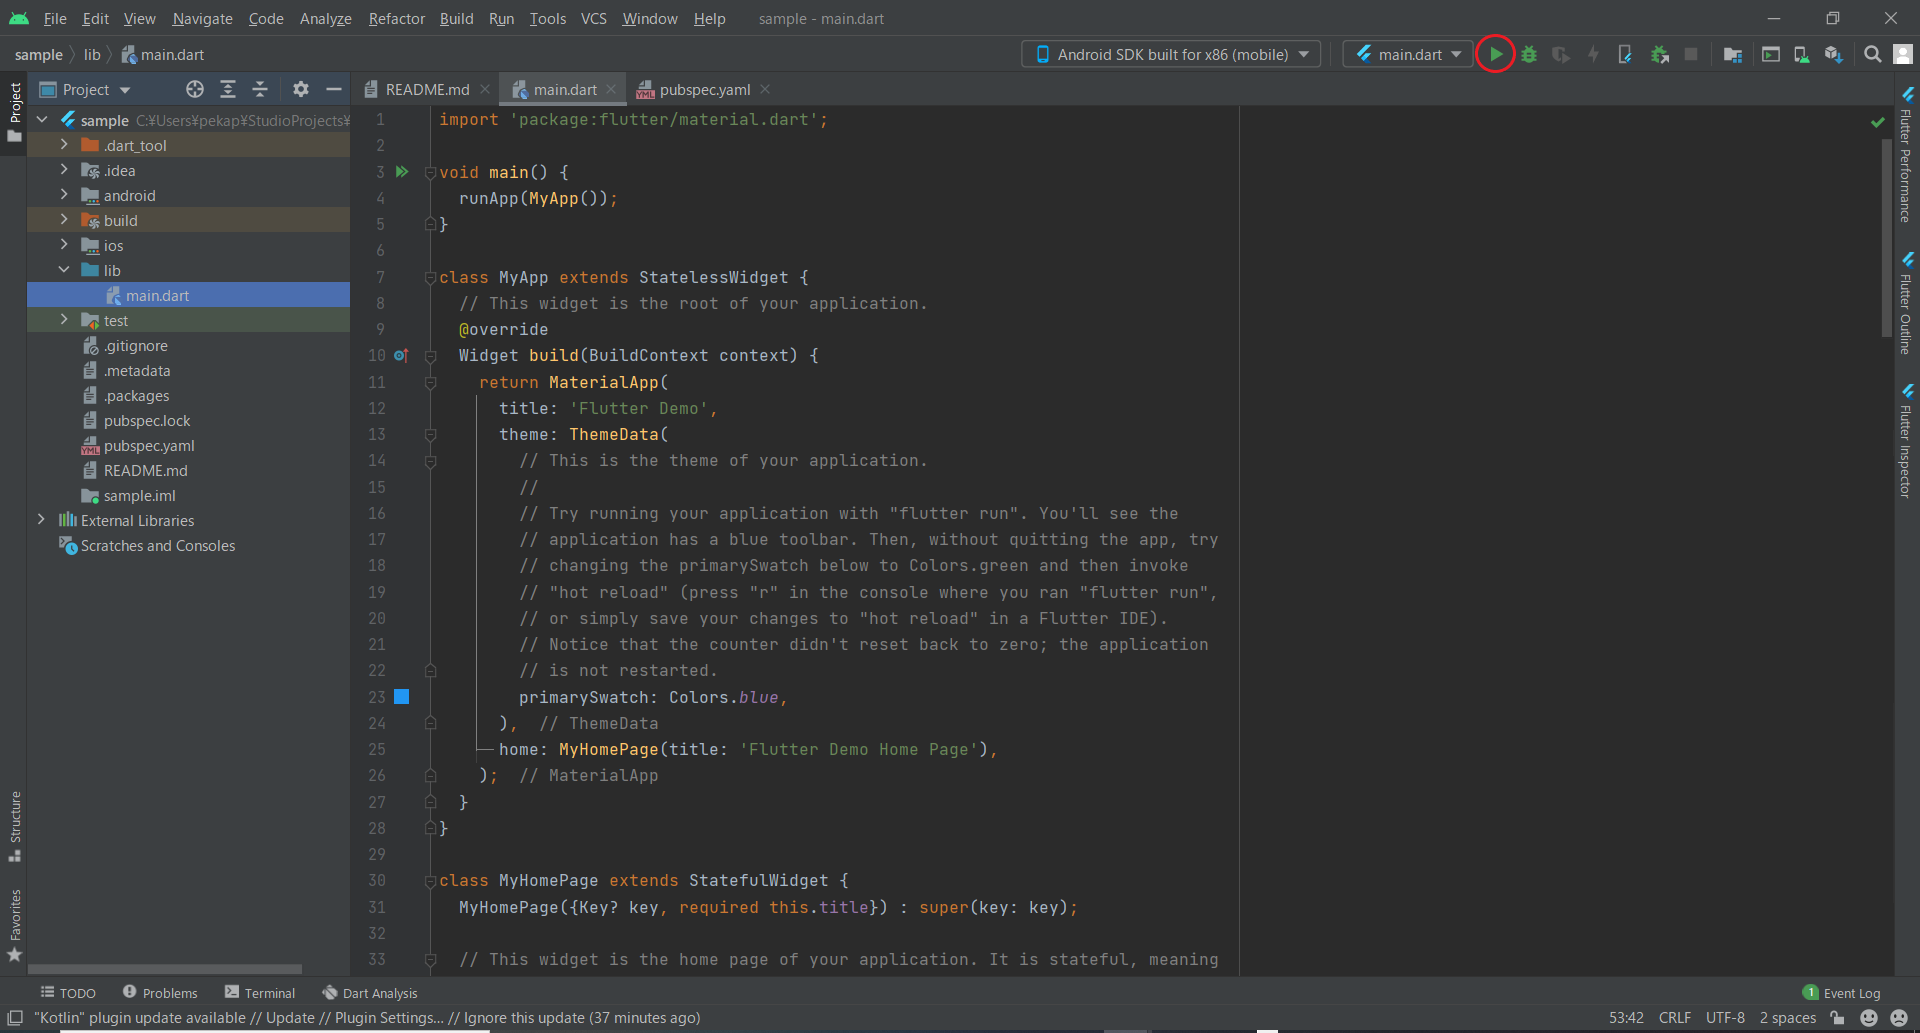Image resolution: width=1920 pixels, height=1033 pixels.
Task: Collapse all in the Project panel
Action: pyautogui.click(x=260, y=89)
